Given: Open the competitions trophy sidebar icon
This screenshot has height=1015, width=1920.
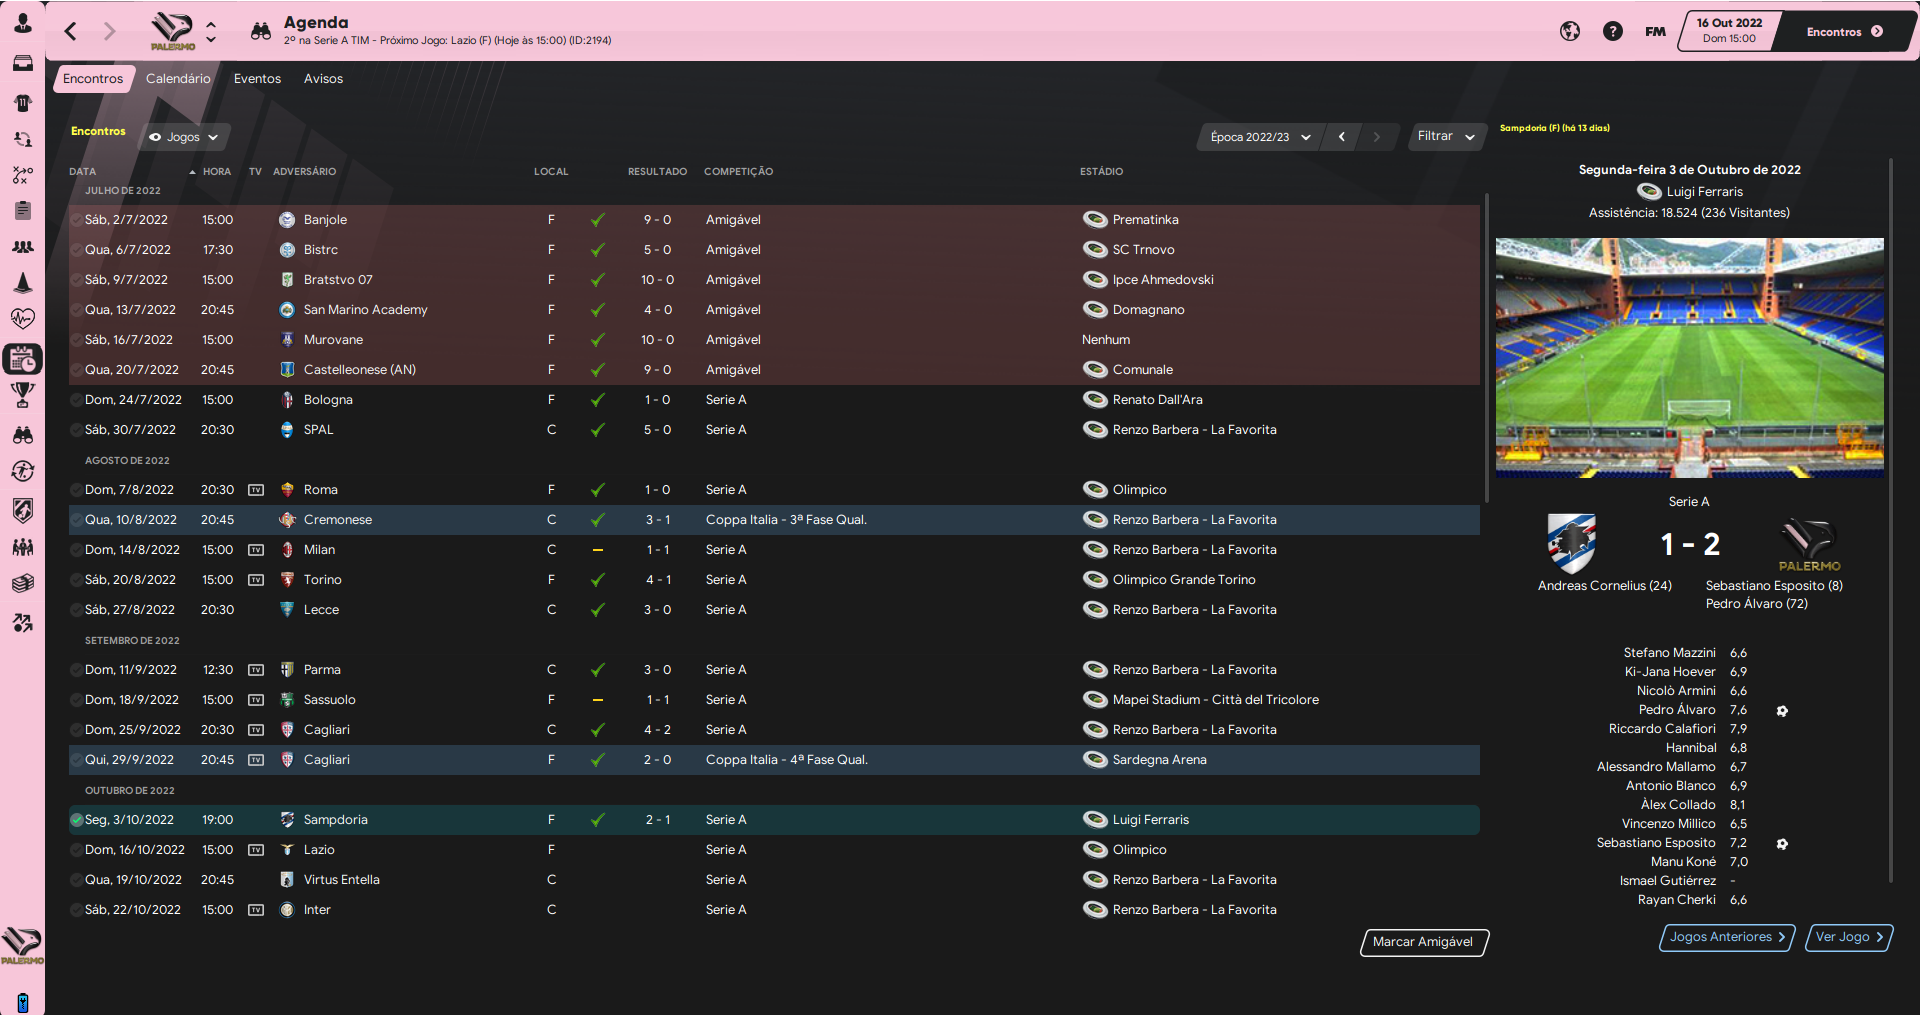Looking at the screenshot, I should pos(22,395).
